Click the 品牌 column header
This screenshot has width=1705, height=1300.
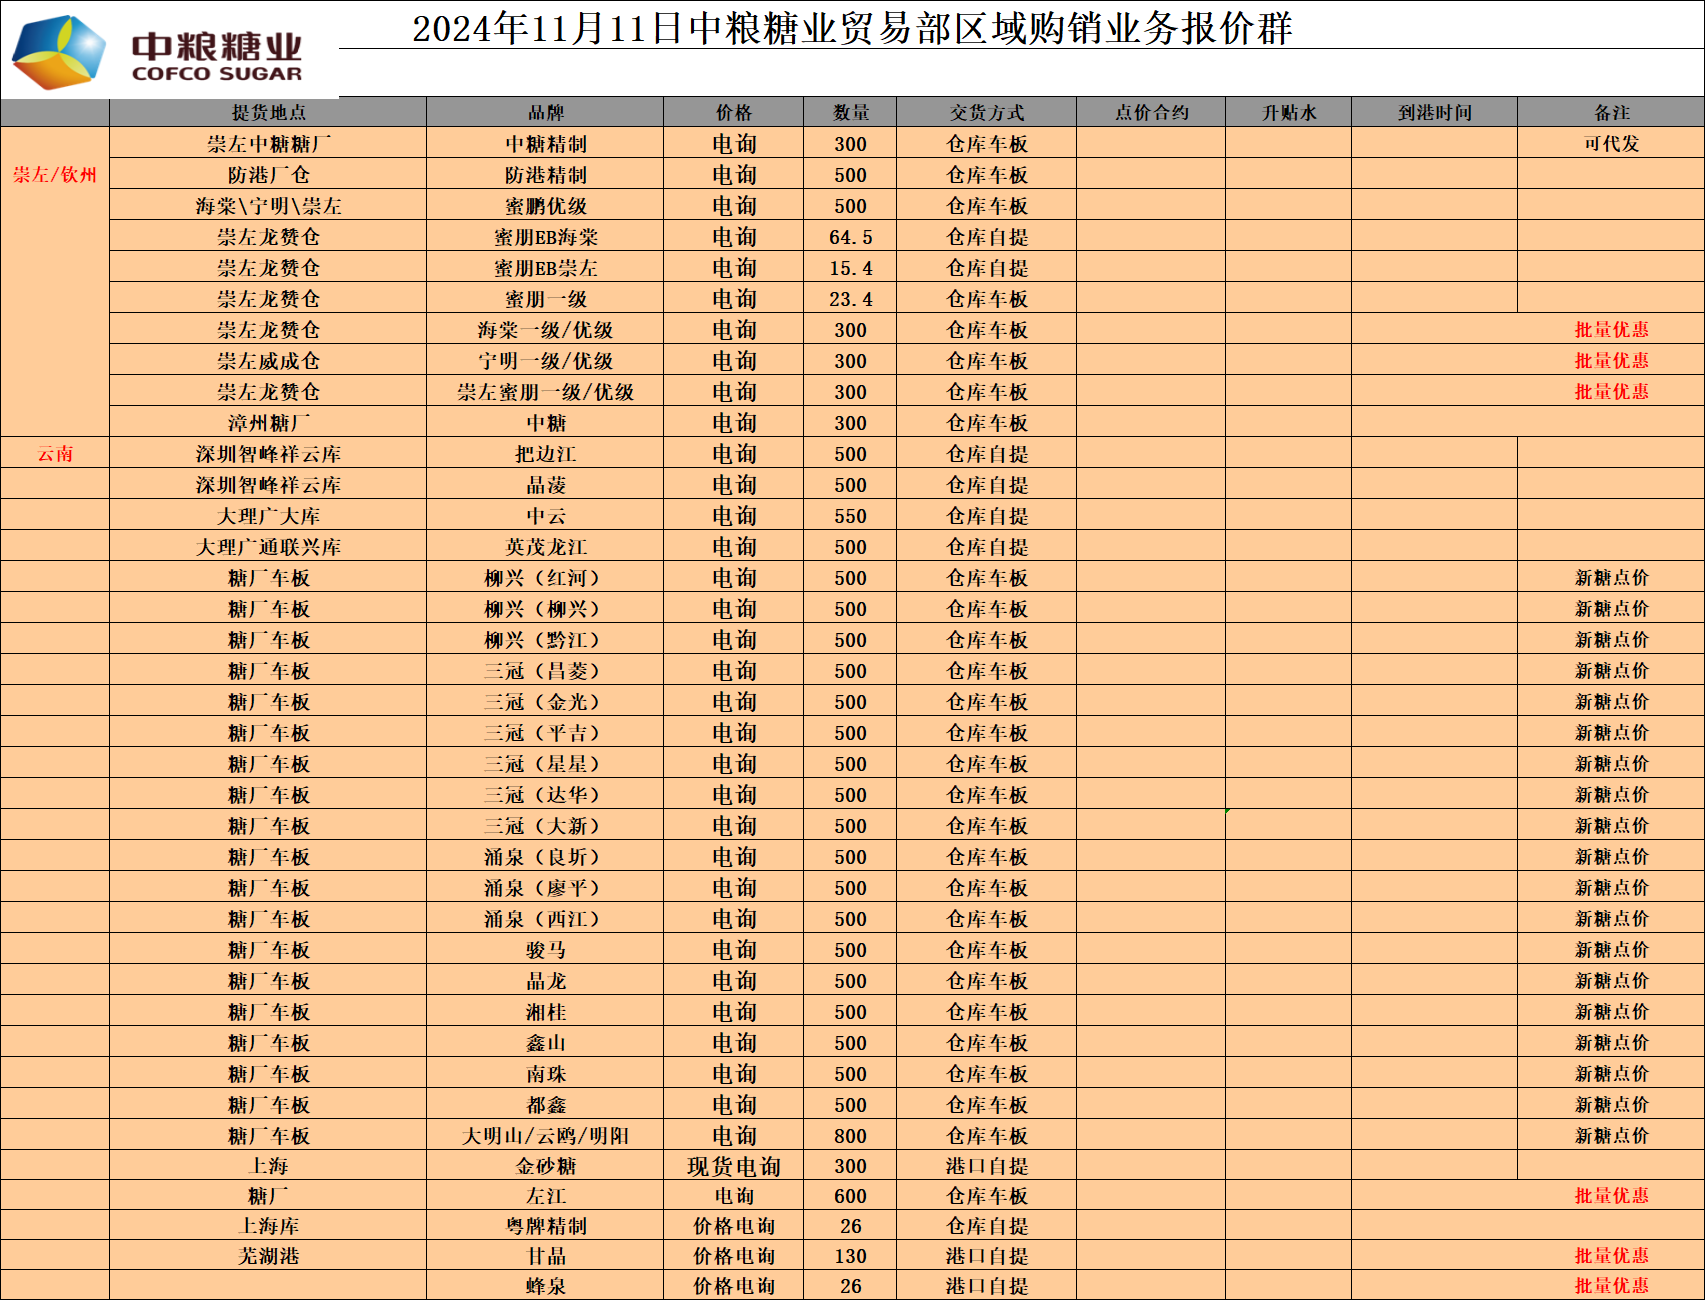point(545,112)
